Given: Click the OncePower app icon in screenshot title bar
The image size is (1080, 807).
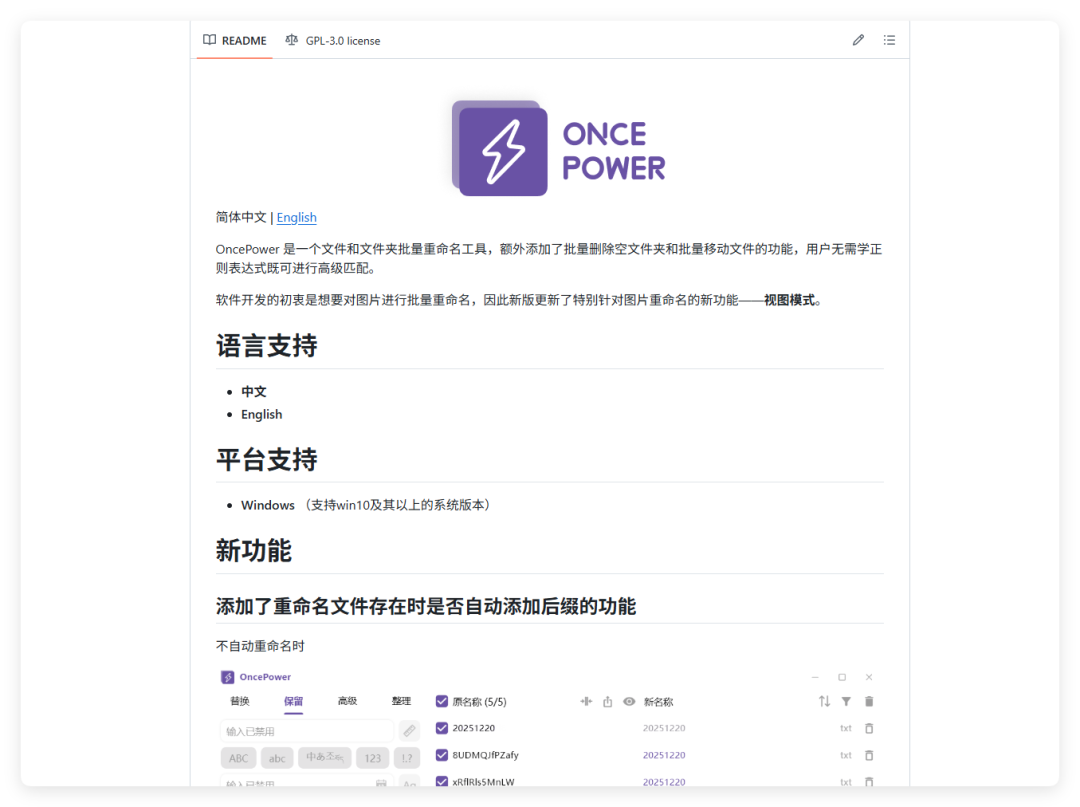Looking at the screenshot, I should coord(227,677).
